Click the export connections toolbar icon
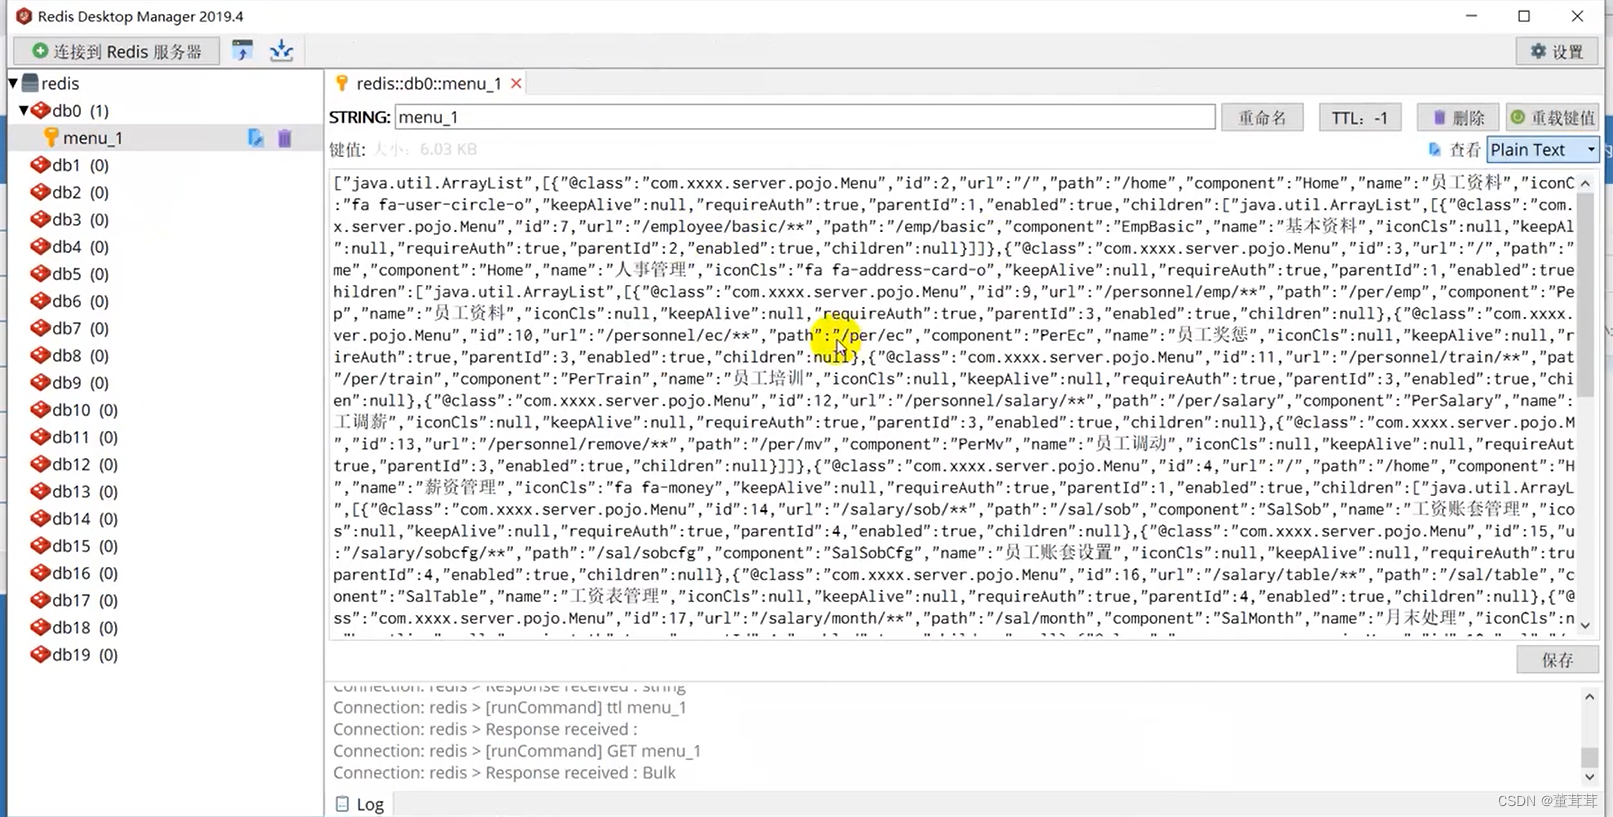The height and width of the screenshot is (817, 1613). click(x=281, y=50)
